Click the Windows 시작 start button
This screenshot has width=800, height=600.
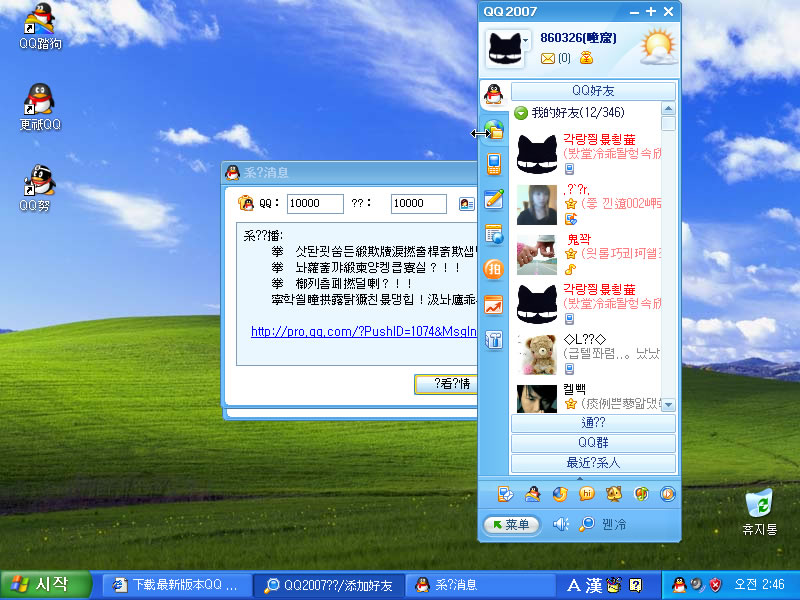pyautogui.click(x=46, y=585)
